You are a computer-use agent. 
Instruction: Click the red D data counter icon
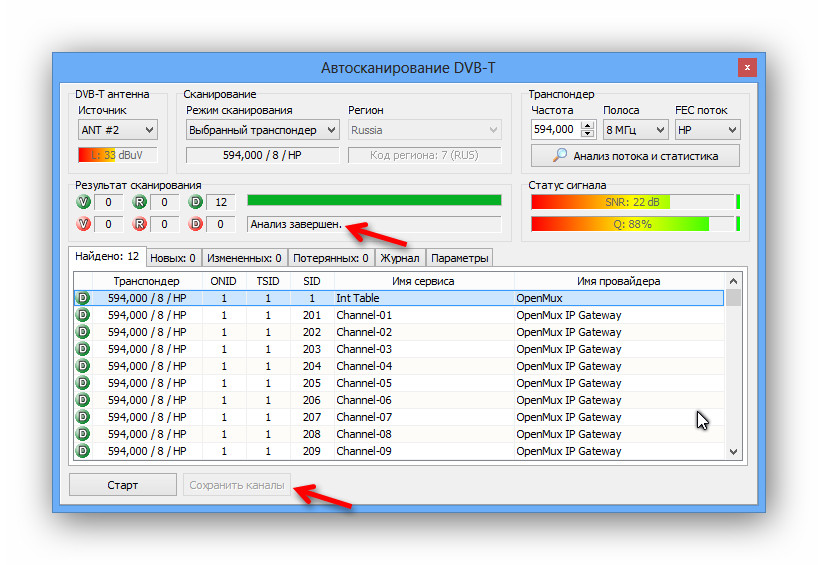pyautogui.click(x=196, y=223)
